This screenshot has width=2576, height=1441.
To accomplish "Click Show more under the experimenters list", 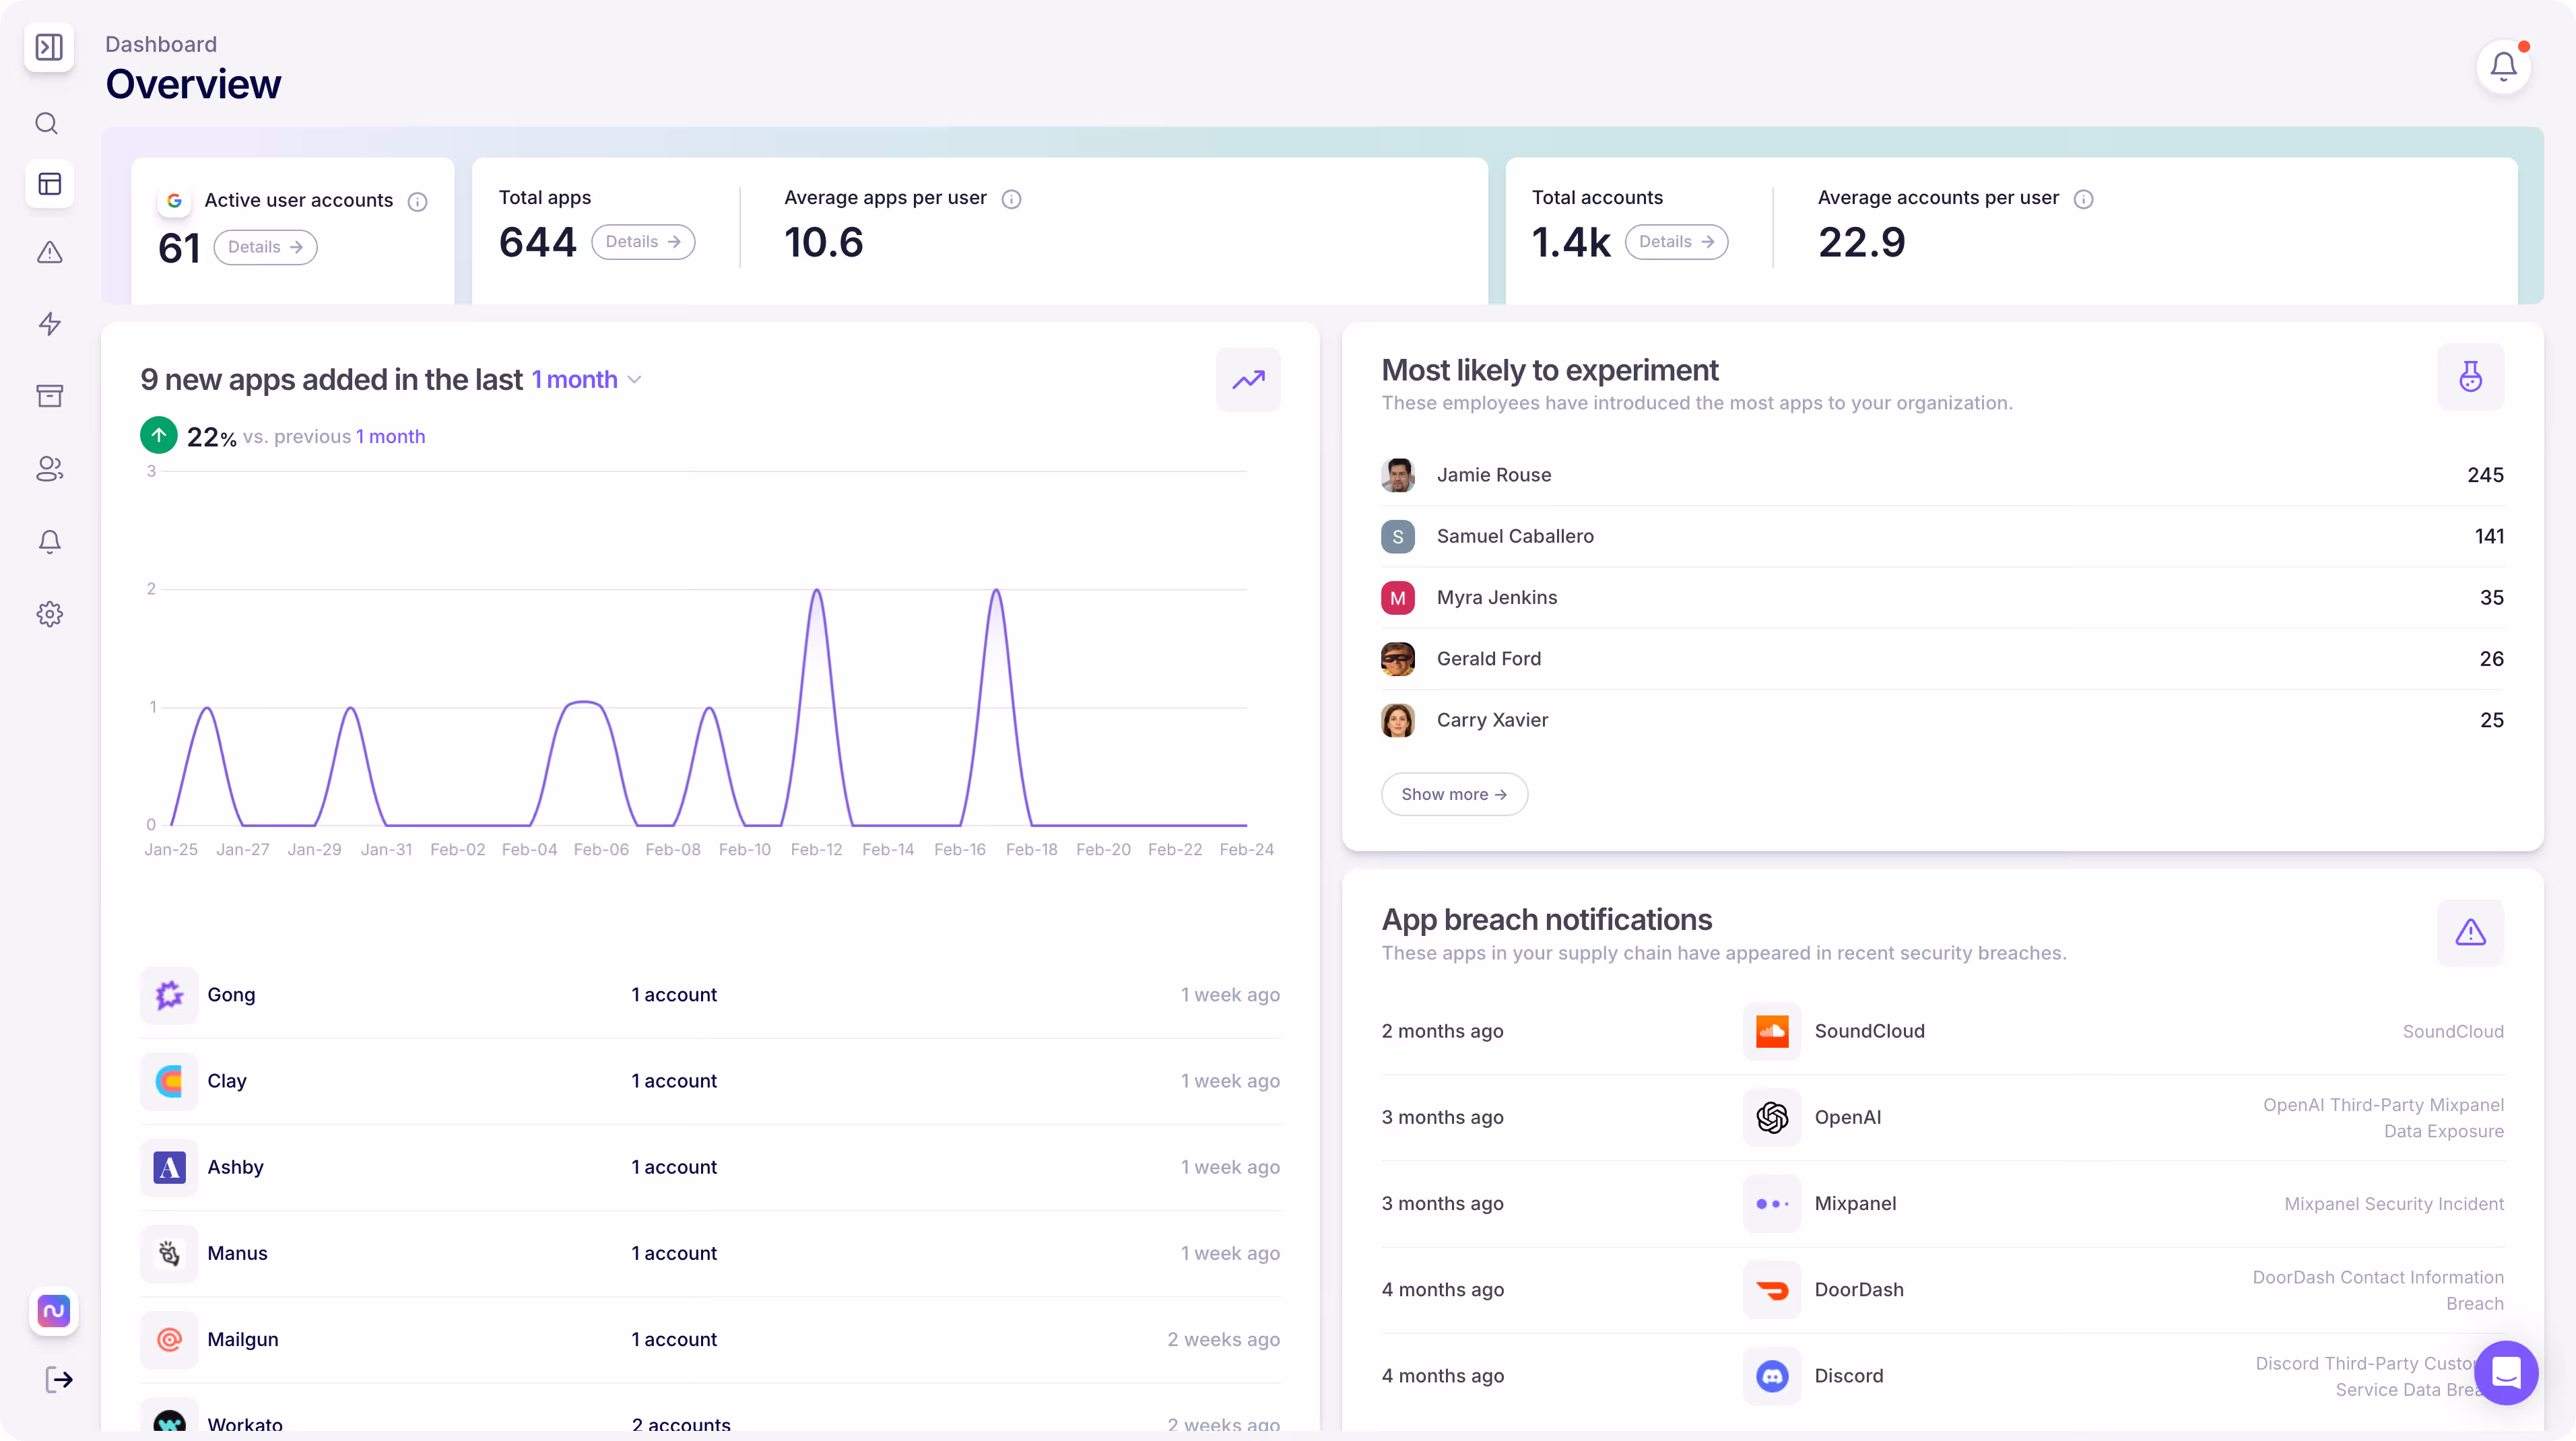I will 1453,793.
